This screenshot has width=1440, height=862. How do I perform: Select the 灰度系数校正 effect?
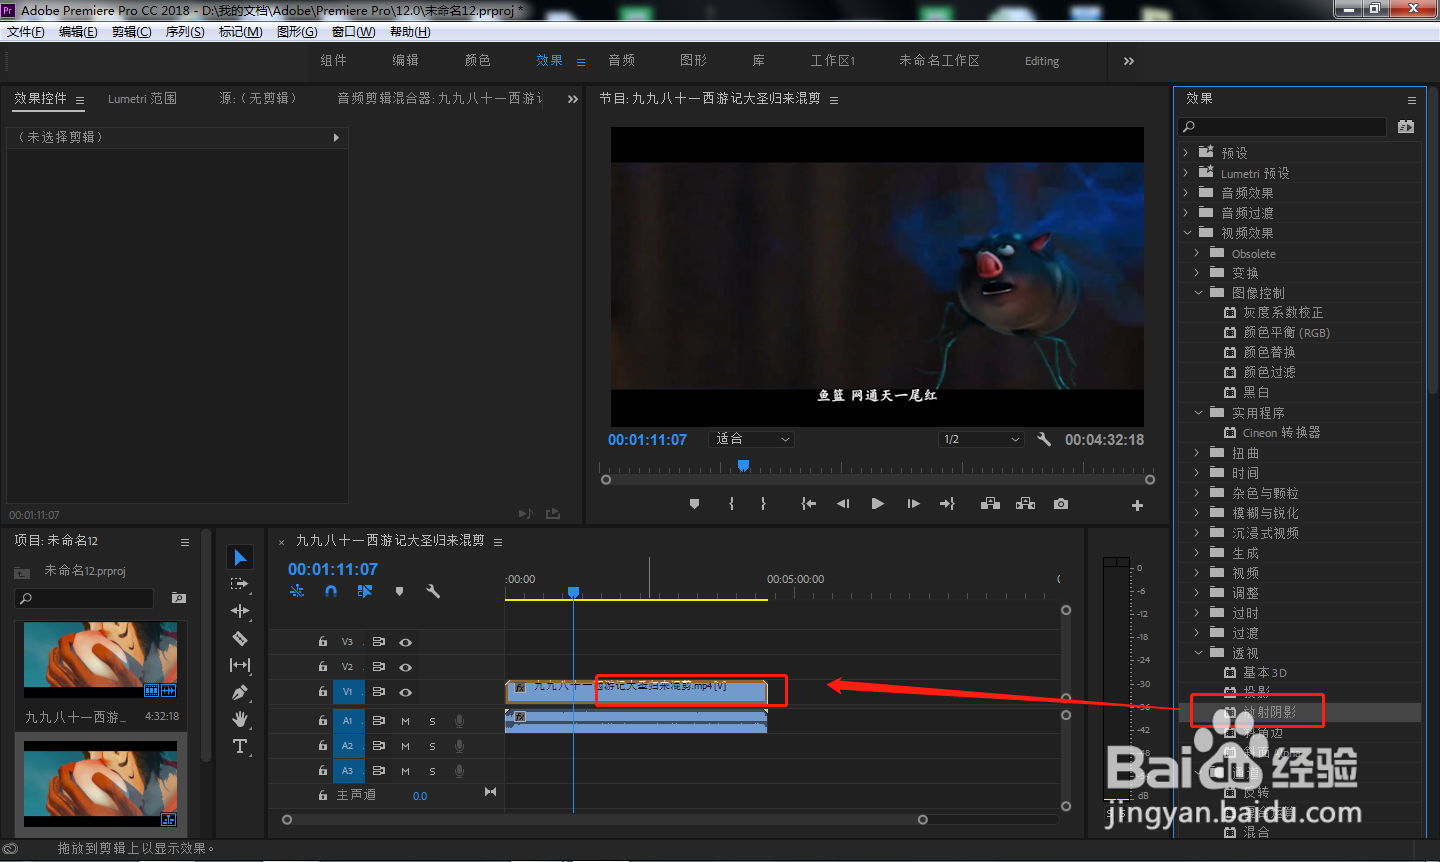tap(1283, 313)
